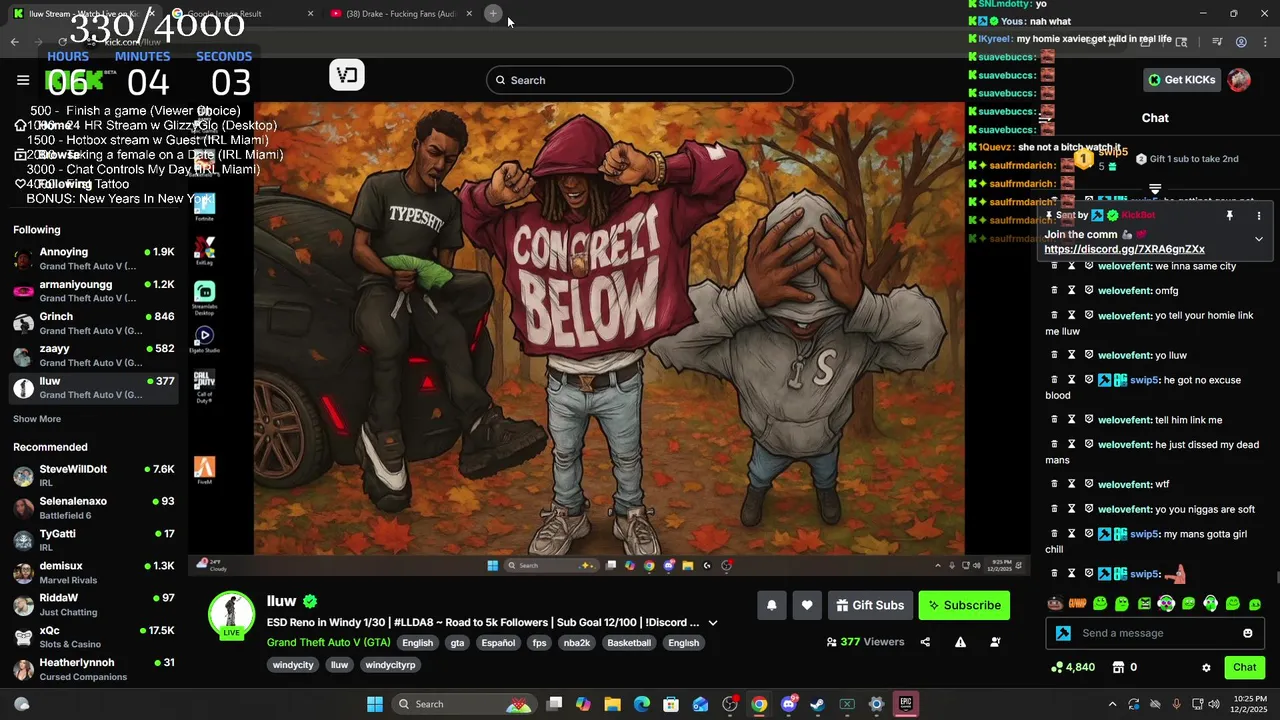
Task: Open Heatherlynnoh recommended channel
Action: coord(94,669)
